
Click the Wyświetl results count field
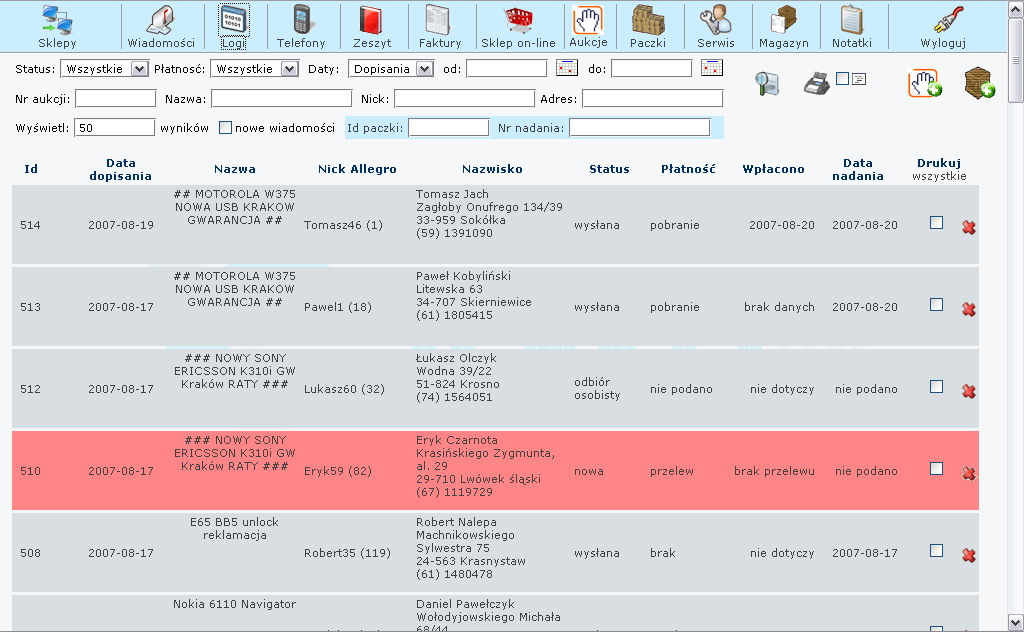click(114, 127)
